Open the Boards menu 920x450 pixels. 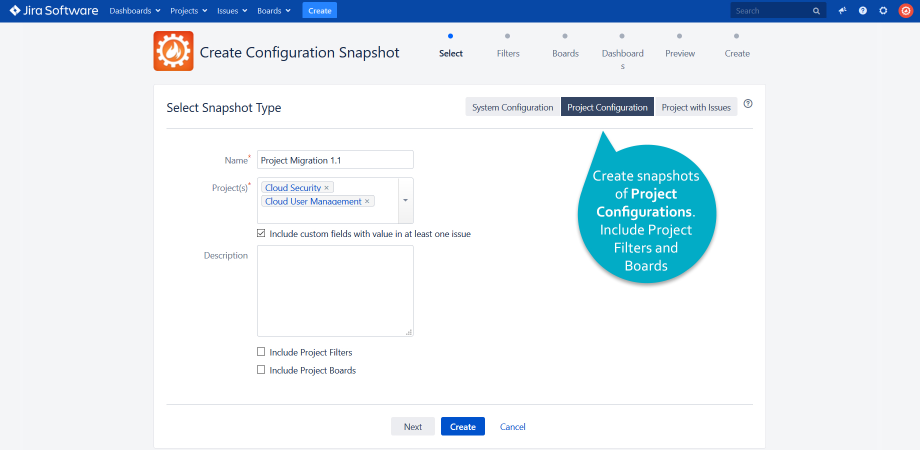coord(274,11)
